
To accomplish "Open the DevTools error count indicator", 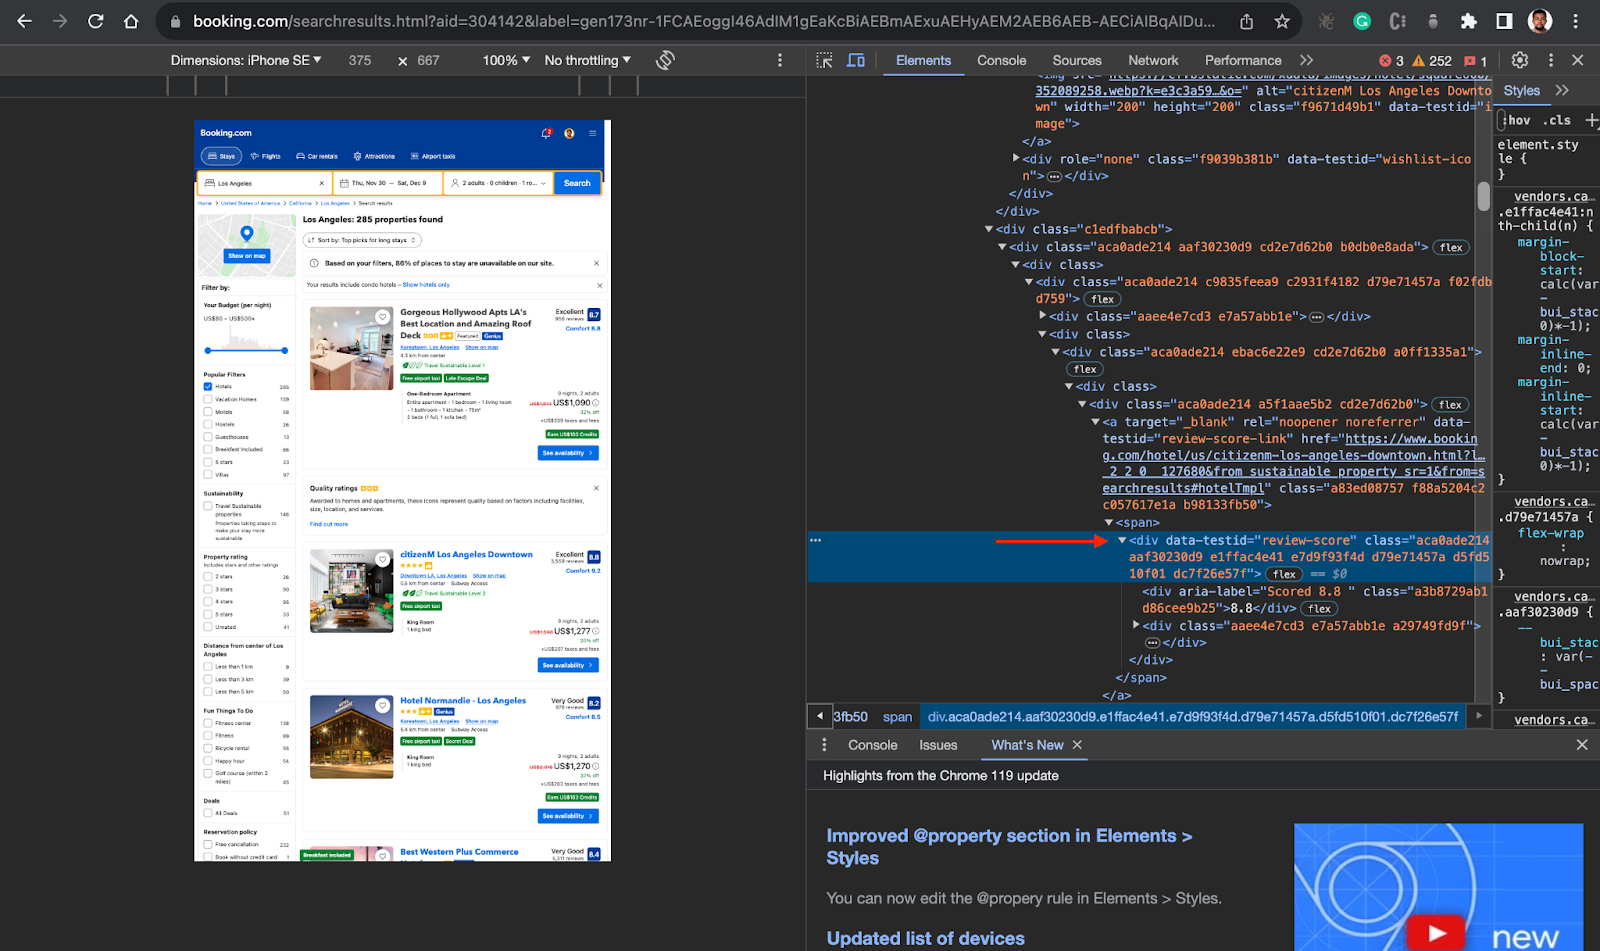I will point(1392,61).
